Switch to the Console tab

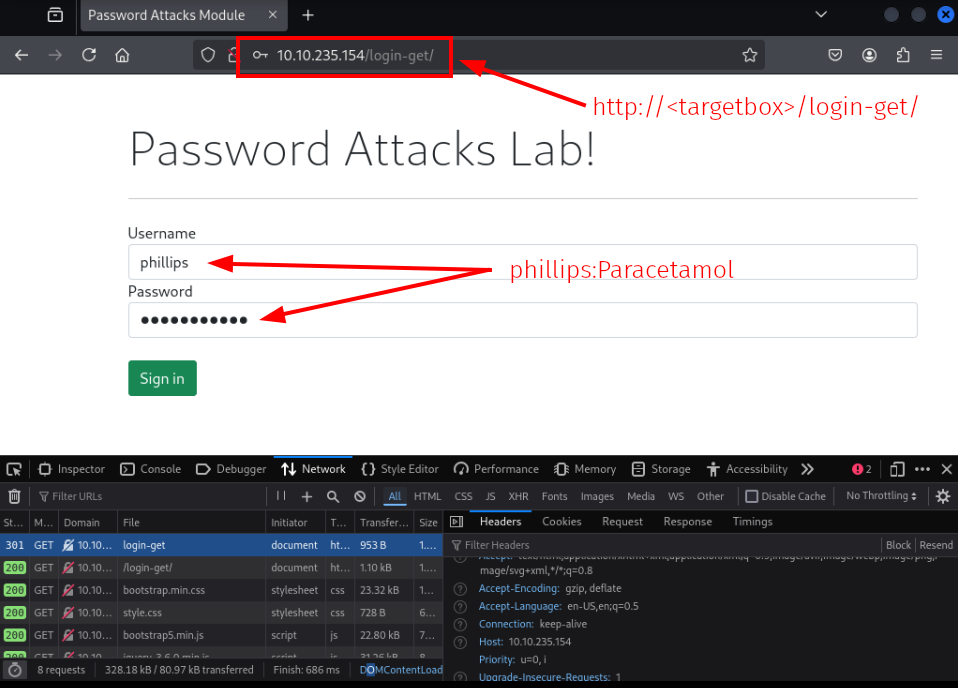(x=151, y=469)
